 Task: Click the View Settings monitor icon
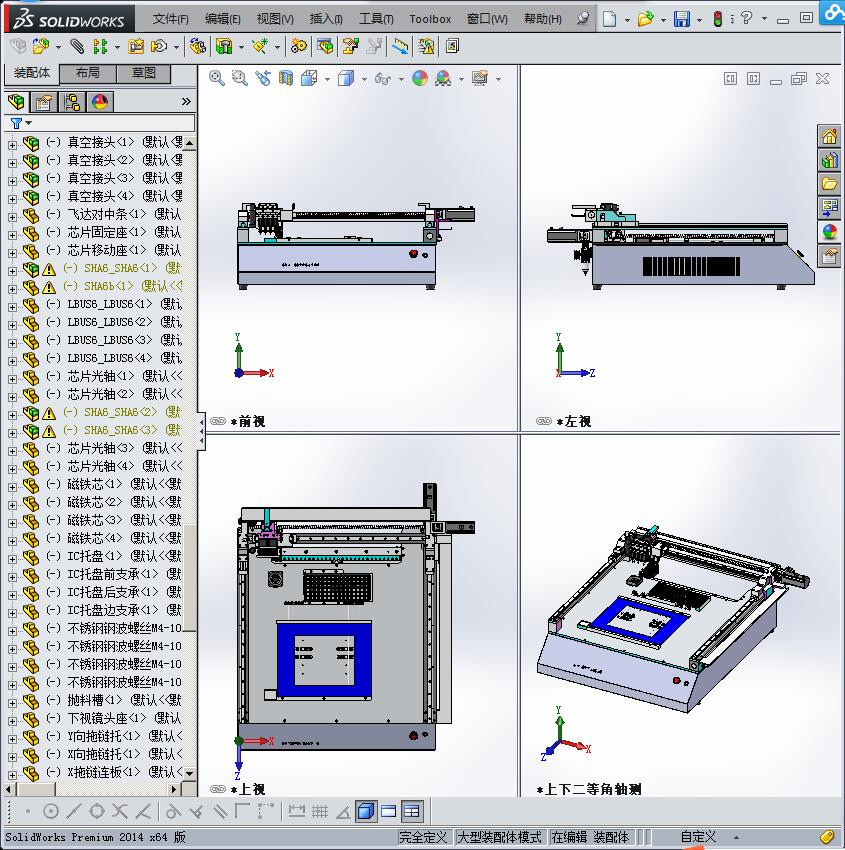click(x=480, y=79)
